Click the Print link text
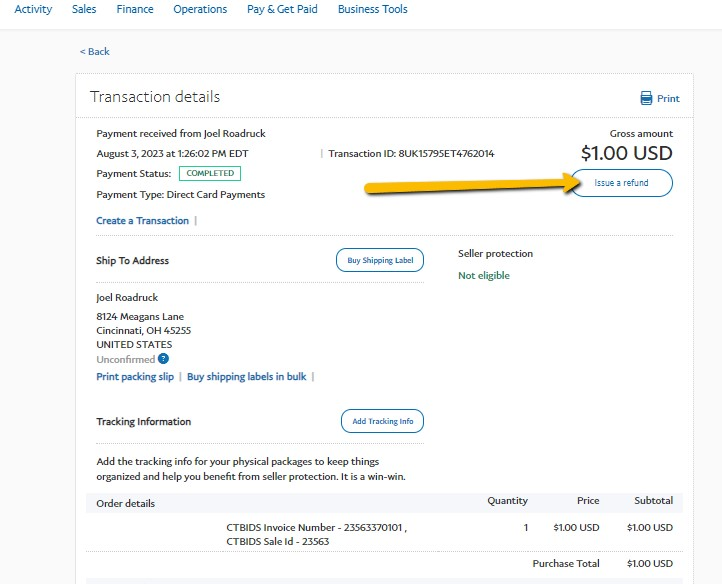 click(668, 99)
